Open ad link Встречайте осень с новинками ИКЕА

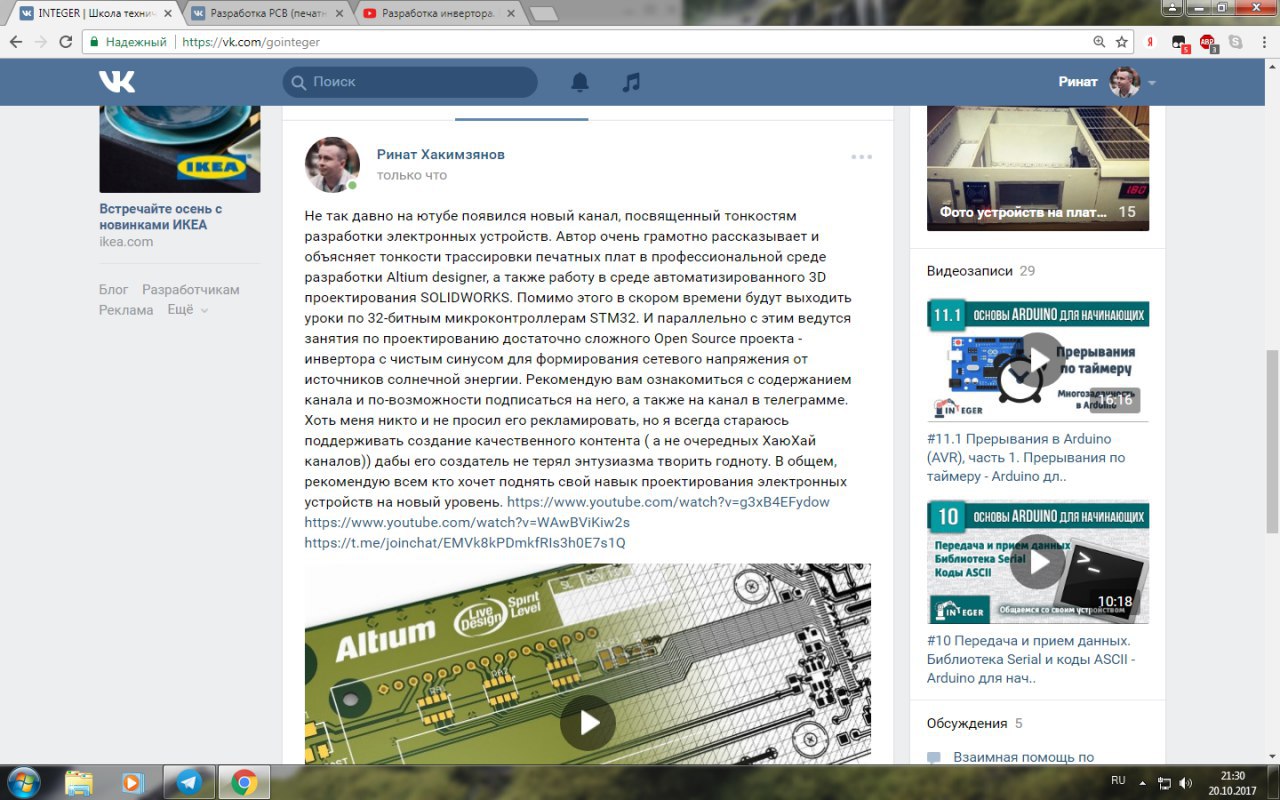pos(161,217)
